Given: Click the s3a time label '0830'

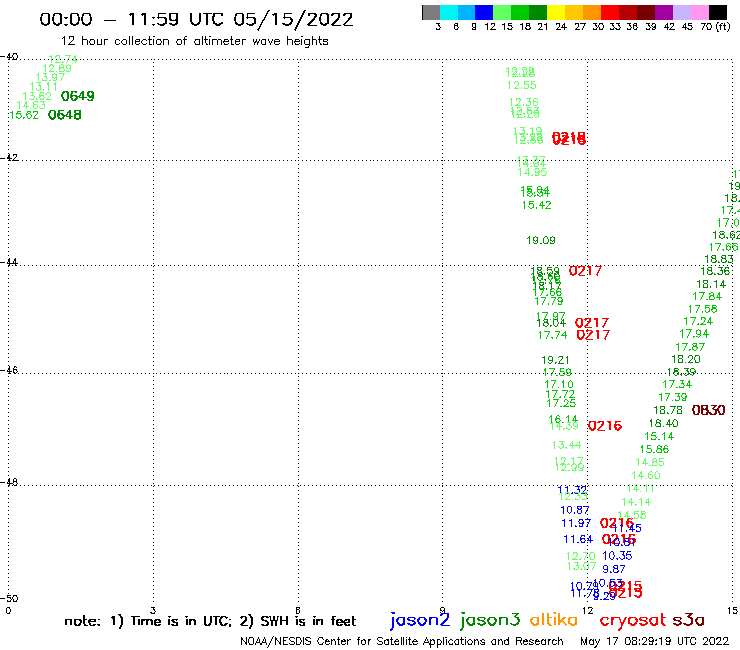Looking at the screenshot, I should [x=708, y=410].
